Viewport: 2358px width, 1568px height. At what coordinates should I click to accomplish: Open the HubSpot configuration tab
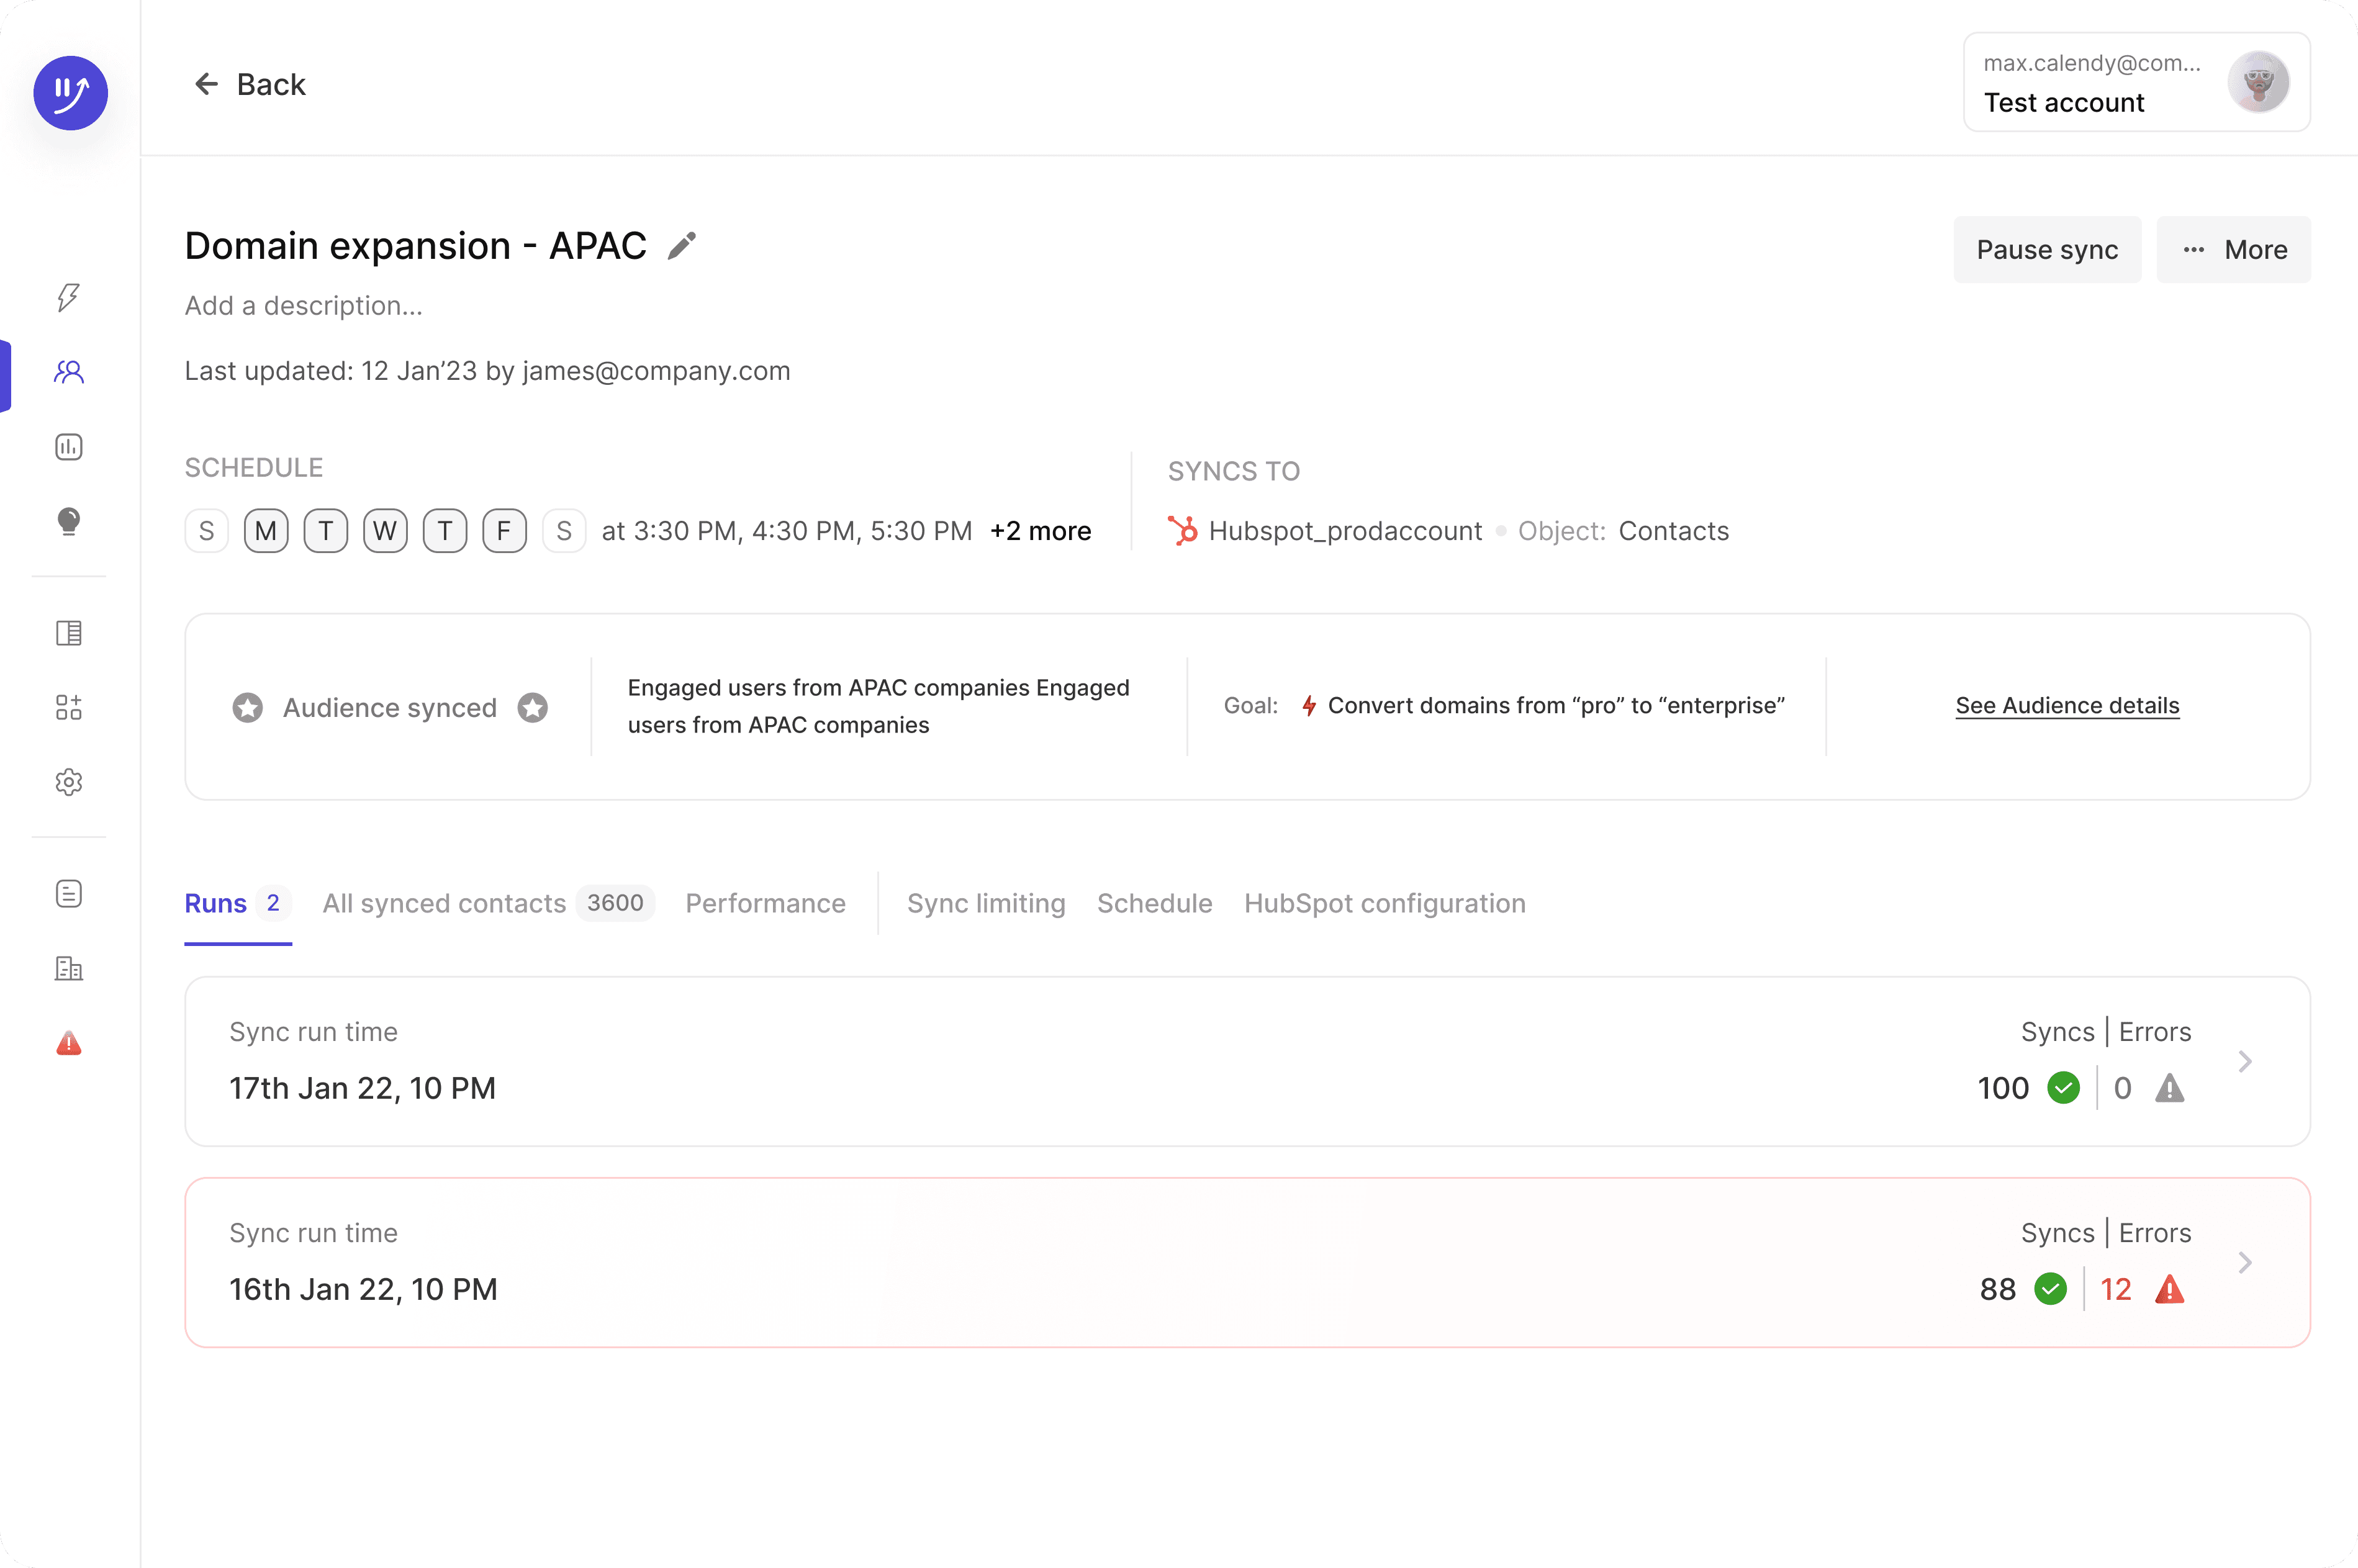pos(1384,903)
